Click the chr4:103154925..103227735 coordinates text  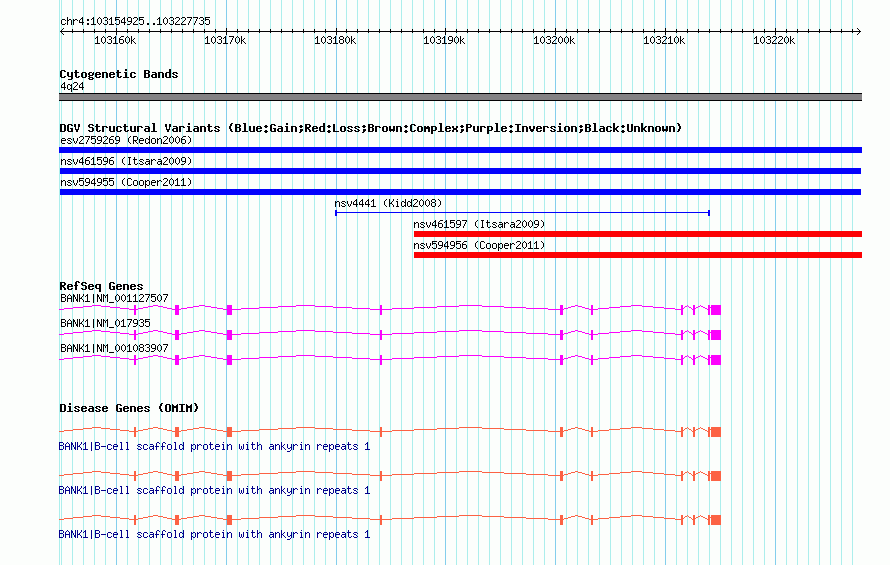pyautogui.click(x=135, y=21)
